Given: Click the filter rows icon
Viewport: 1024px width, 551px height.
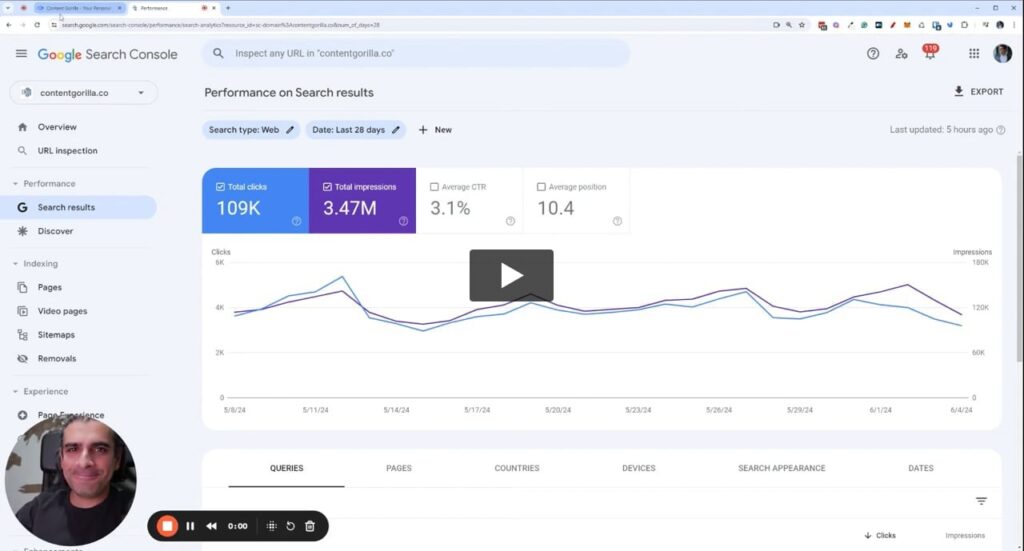Looking at the screenshot, I should pos(981,501).
